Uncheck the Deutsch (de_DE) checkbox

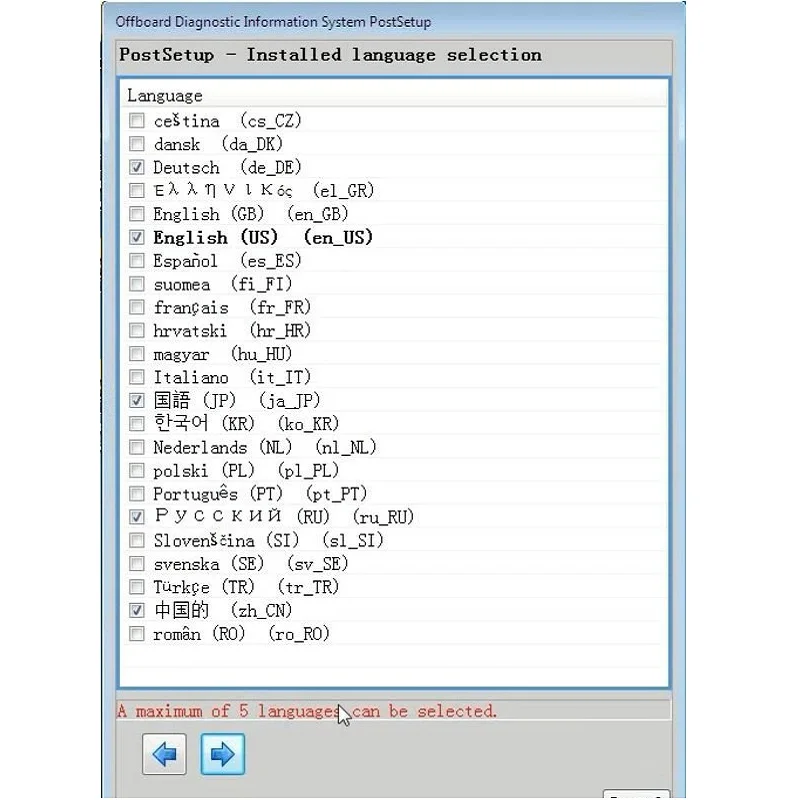(x=137, y=167)
